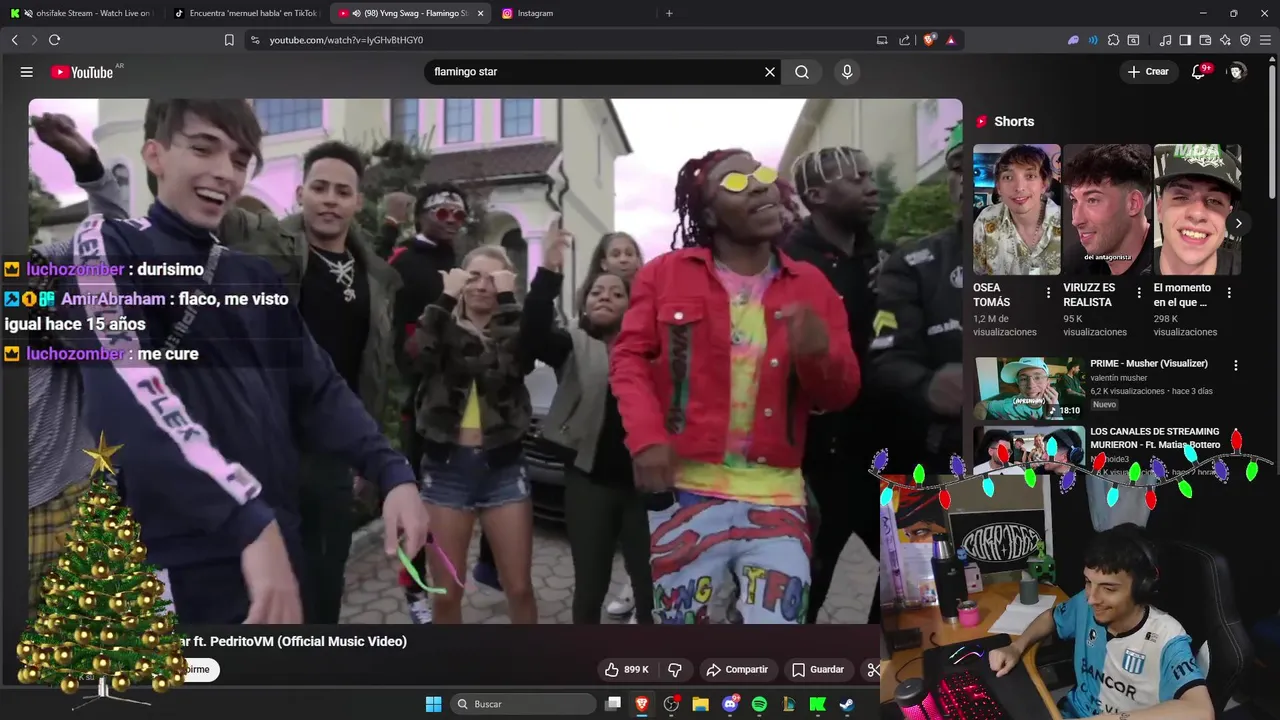This screenshot has height=720, width=1280.
Task: Switch to the TikTok 'memuel habla' tab
Action: click(245, 13)
